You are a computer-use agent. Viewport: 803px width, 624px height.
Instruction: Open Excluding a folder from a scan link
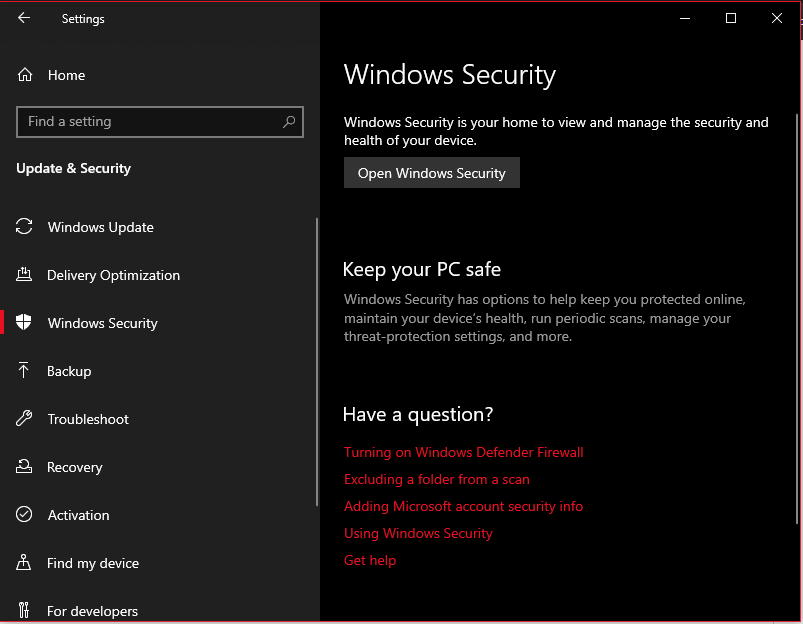pos(437,480)
